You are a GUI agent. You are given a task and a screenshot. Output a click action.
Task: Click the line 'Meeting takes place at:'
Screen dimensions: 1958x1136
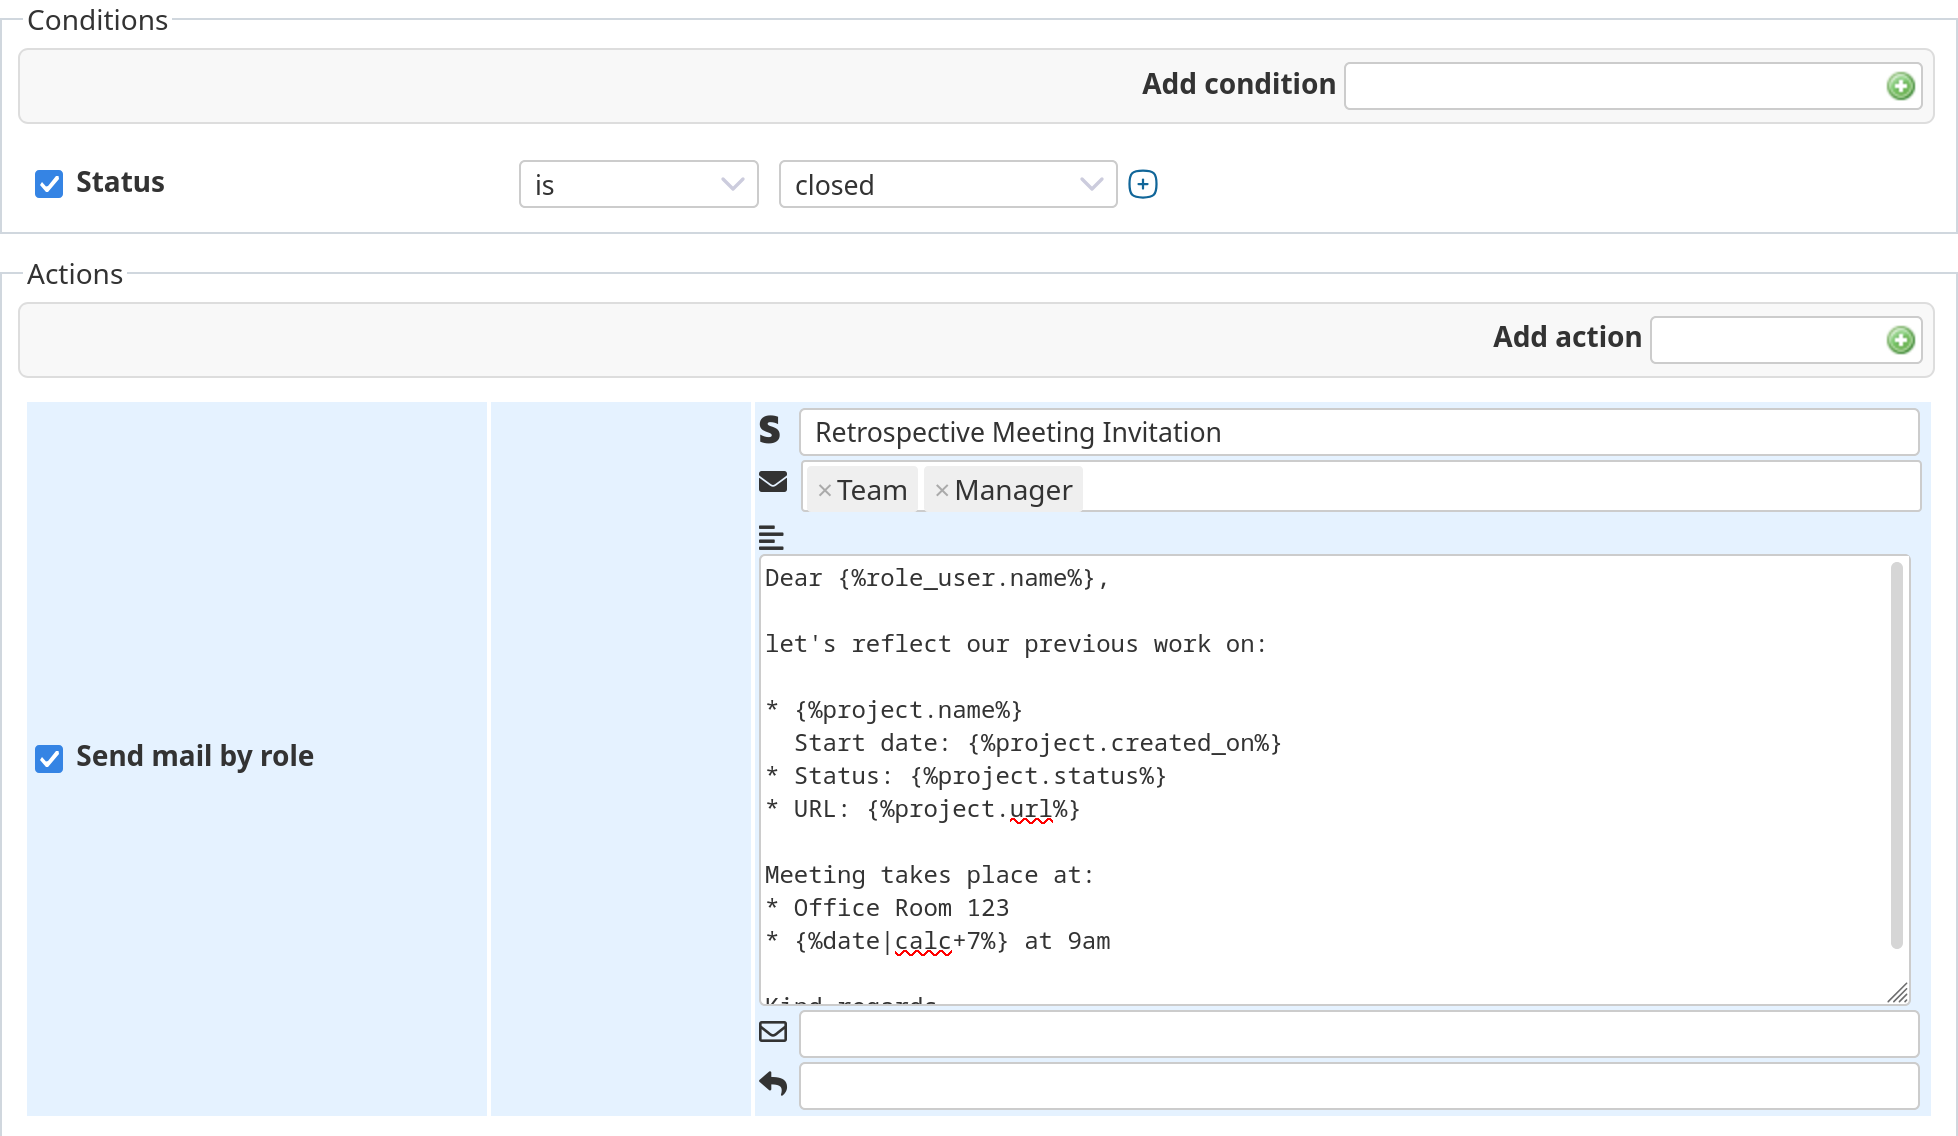click(930, 875)
